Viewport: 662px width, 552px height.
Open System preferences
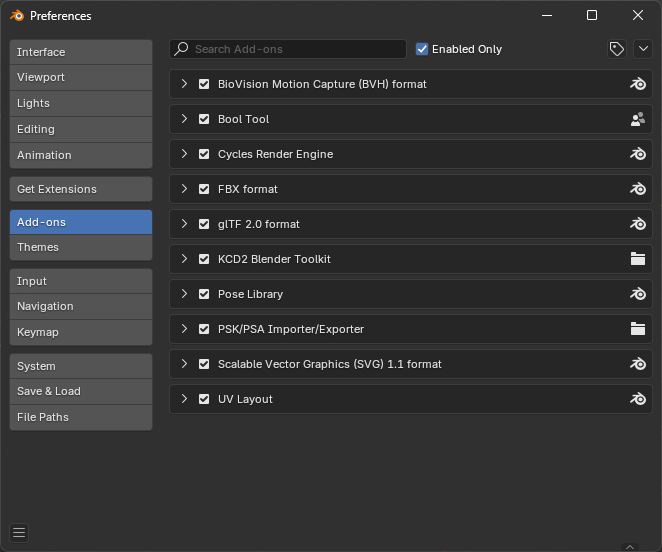pyautogui.click(x=81, y=366)
